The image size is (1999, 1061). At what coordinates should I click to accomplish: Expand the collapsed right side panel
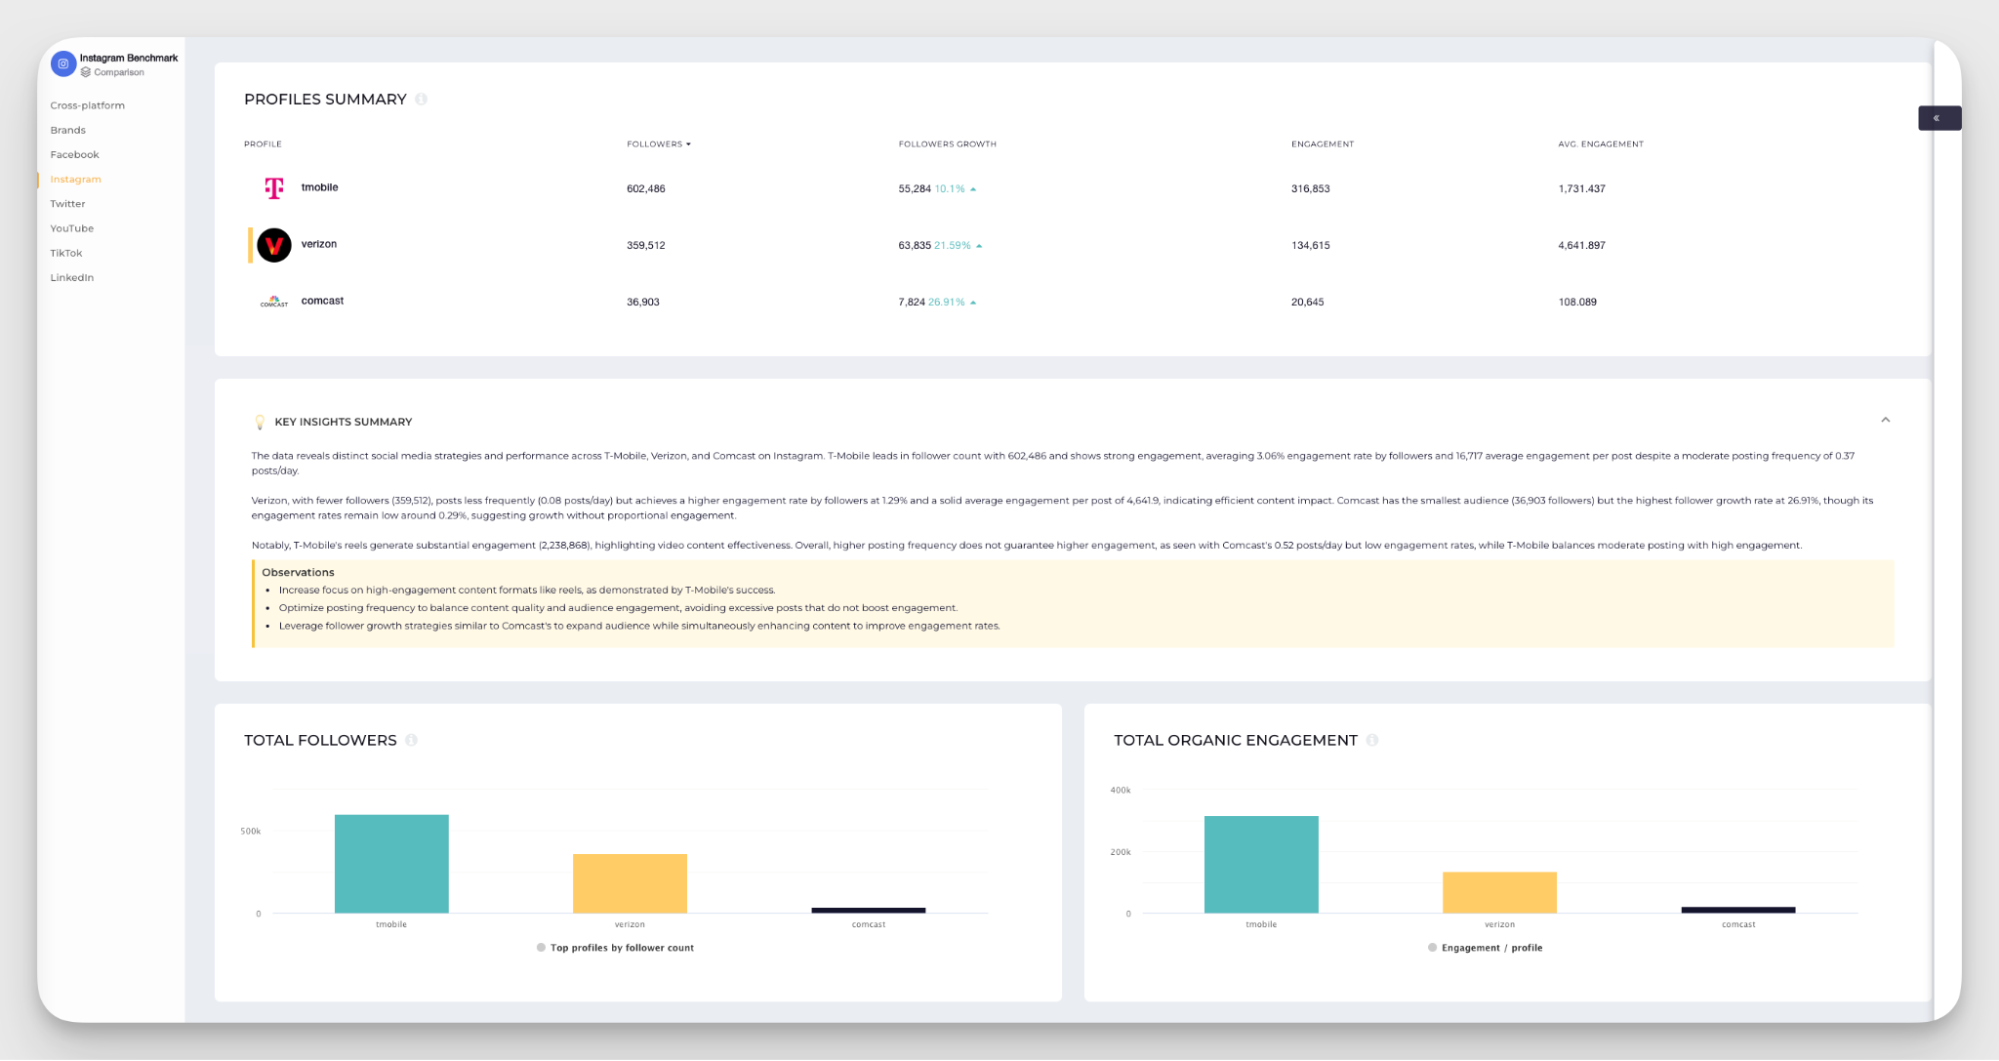click(1938, 118)
